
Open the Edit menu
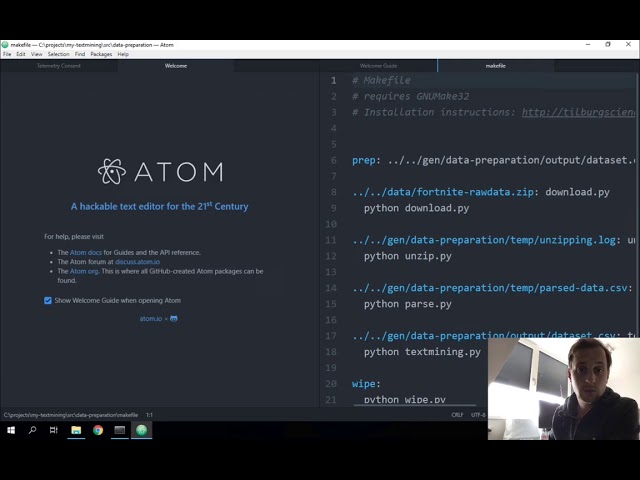coord(21,54)
